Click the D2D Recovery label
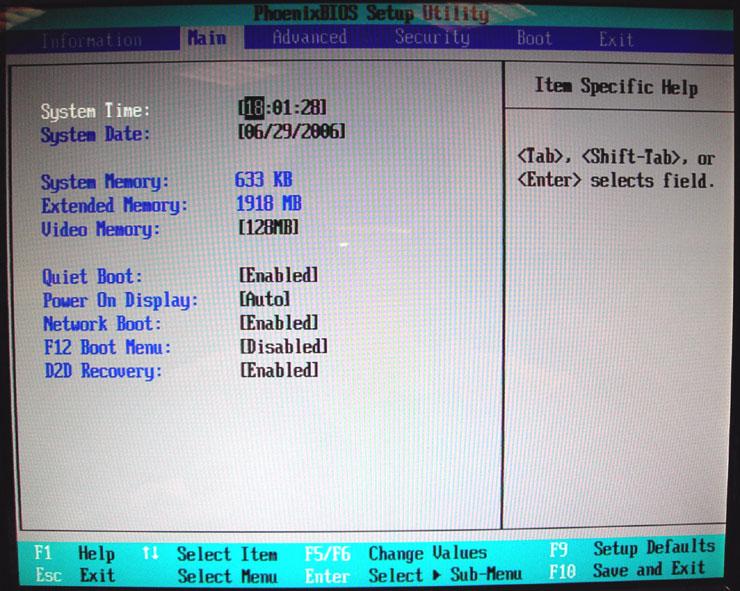Viewport: 740px width, 591px height. (x=103, y=371)
